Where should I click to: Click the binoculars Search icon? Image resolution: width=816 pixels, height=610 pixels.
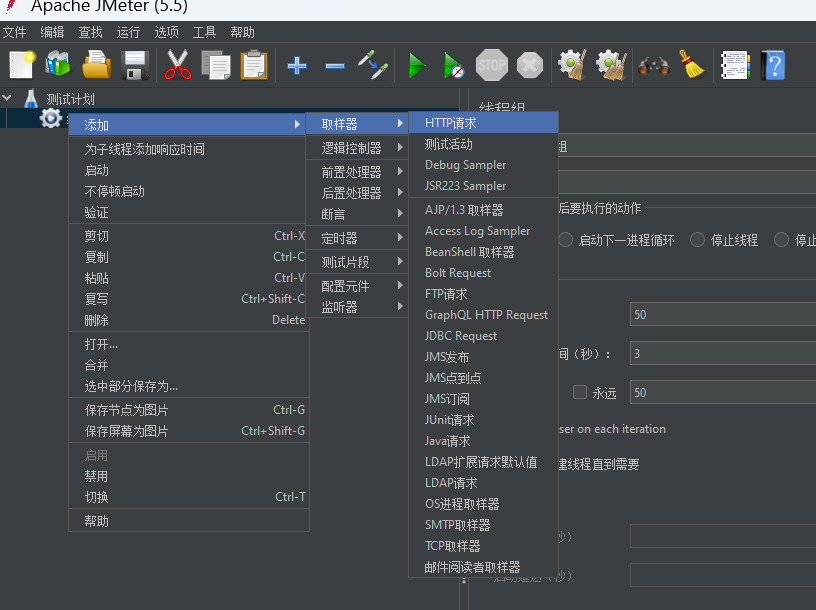(x=653, y=66)
